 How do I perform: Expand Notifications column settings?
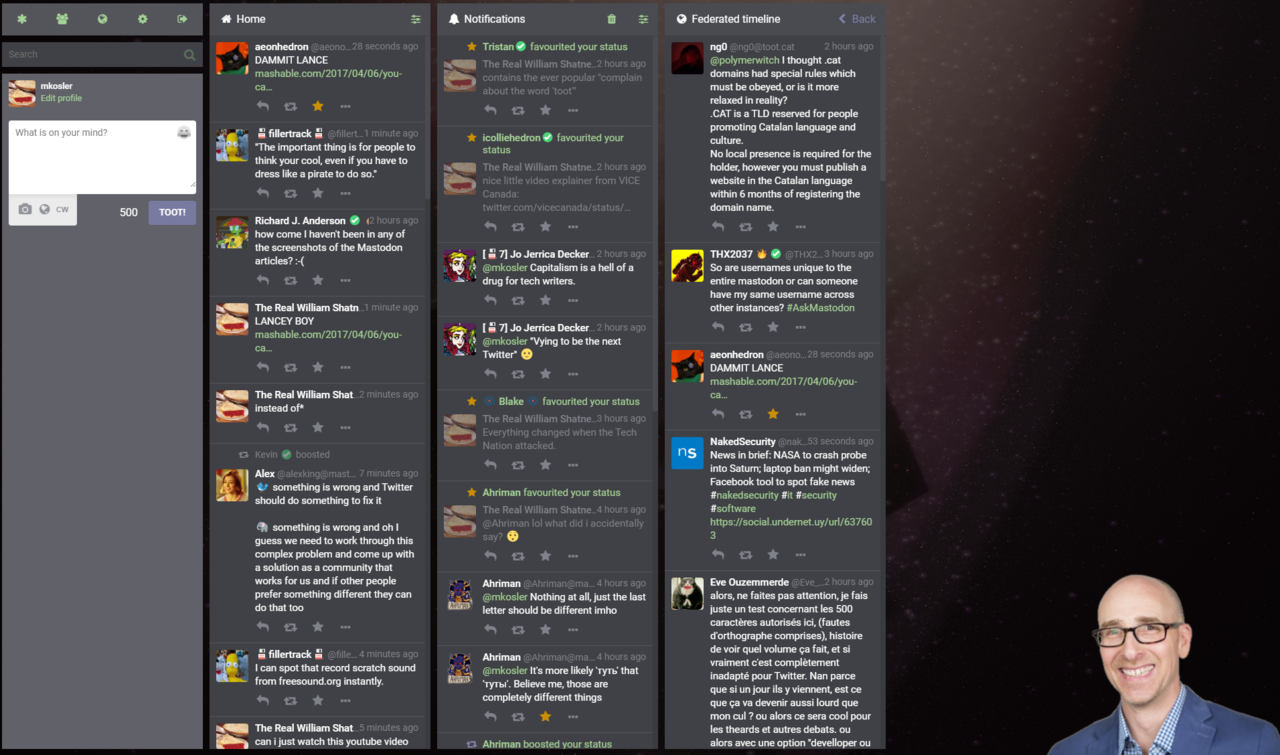pyautogui.click(x=643, y=19)
